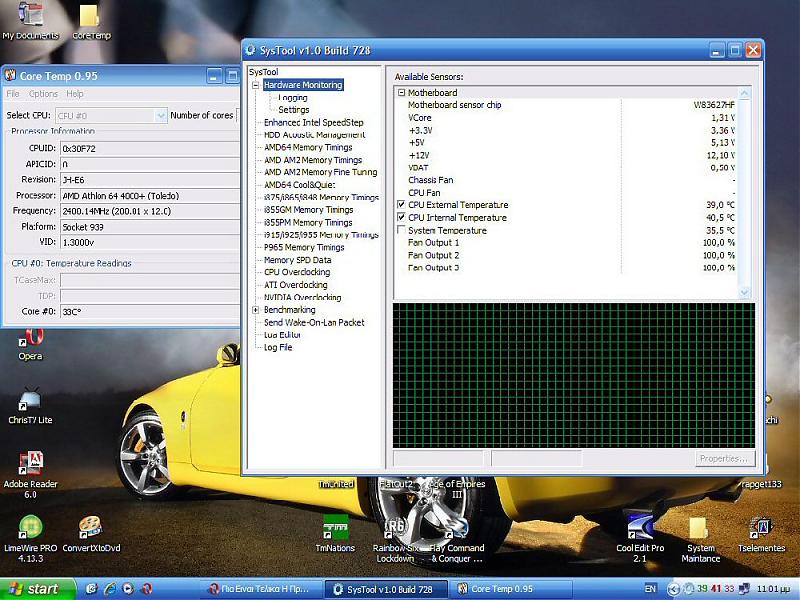Click Core Temp title bar icon
This screenshot has width=800, height=600.
pos(10,76)
